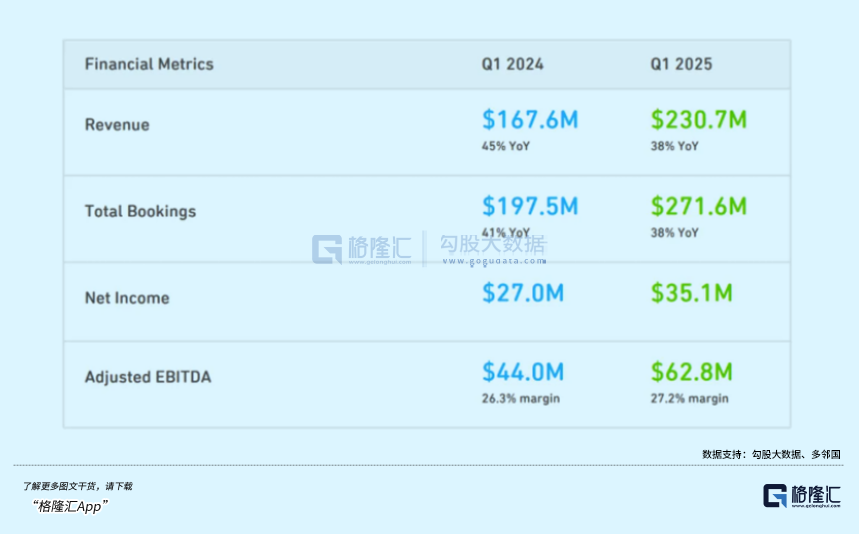Screen dimensions: 859x534
Task: Select the Financial Metrics column header
Action: tap(149, 64)
